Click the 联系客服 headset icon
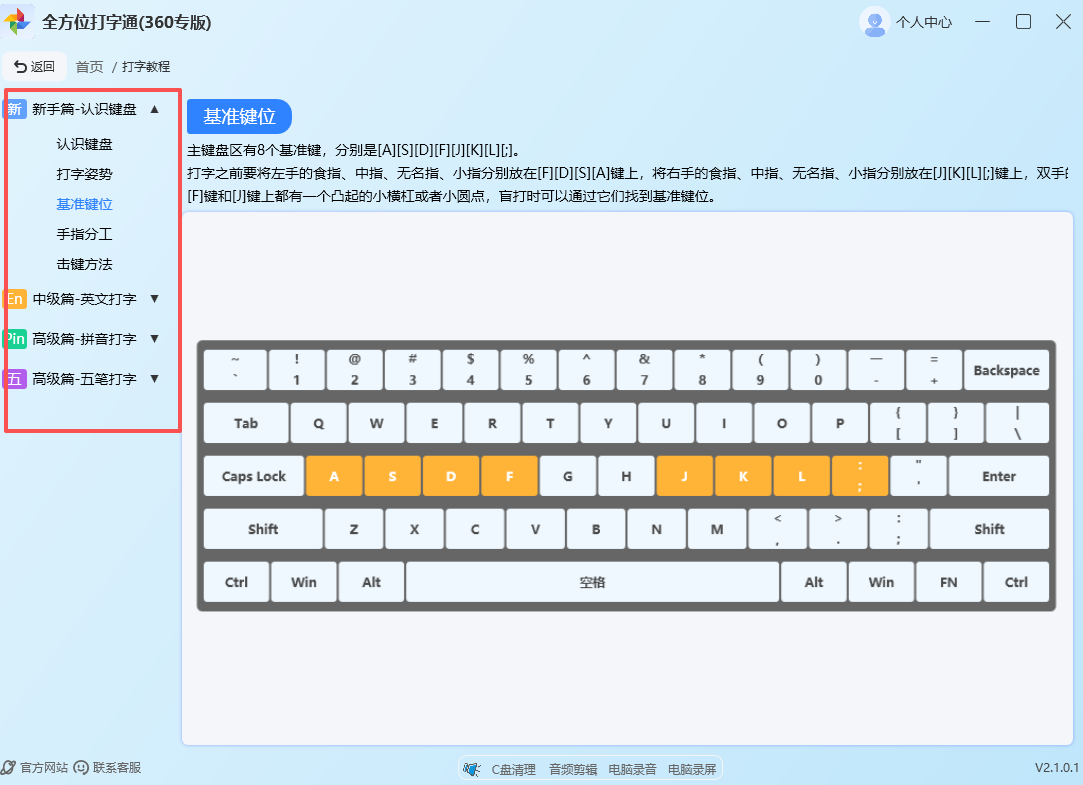The height and width of the screenshot is (785, 1083). (80, 767)
